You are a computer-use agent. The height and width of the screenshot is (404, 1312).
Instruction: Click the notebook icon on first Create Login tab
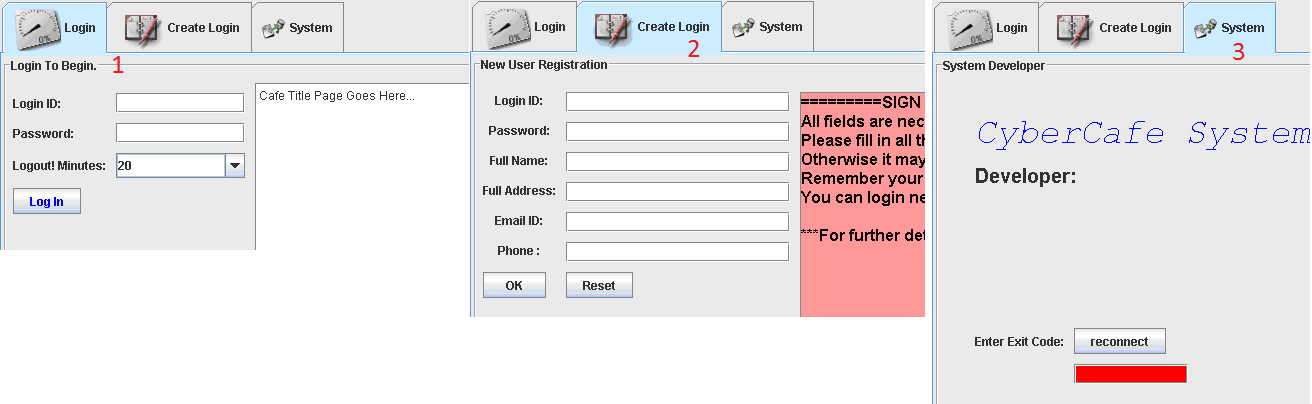(142, 28)
